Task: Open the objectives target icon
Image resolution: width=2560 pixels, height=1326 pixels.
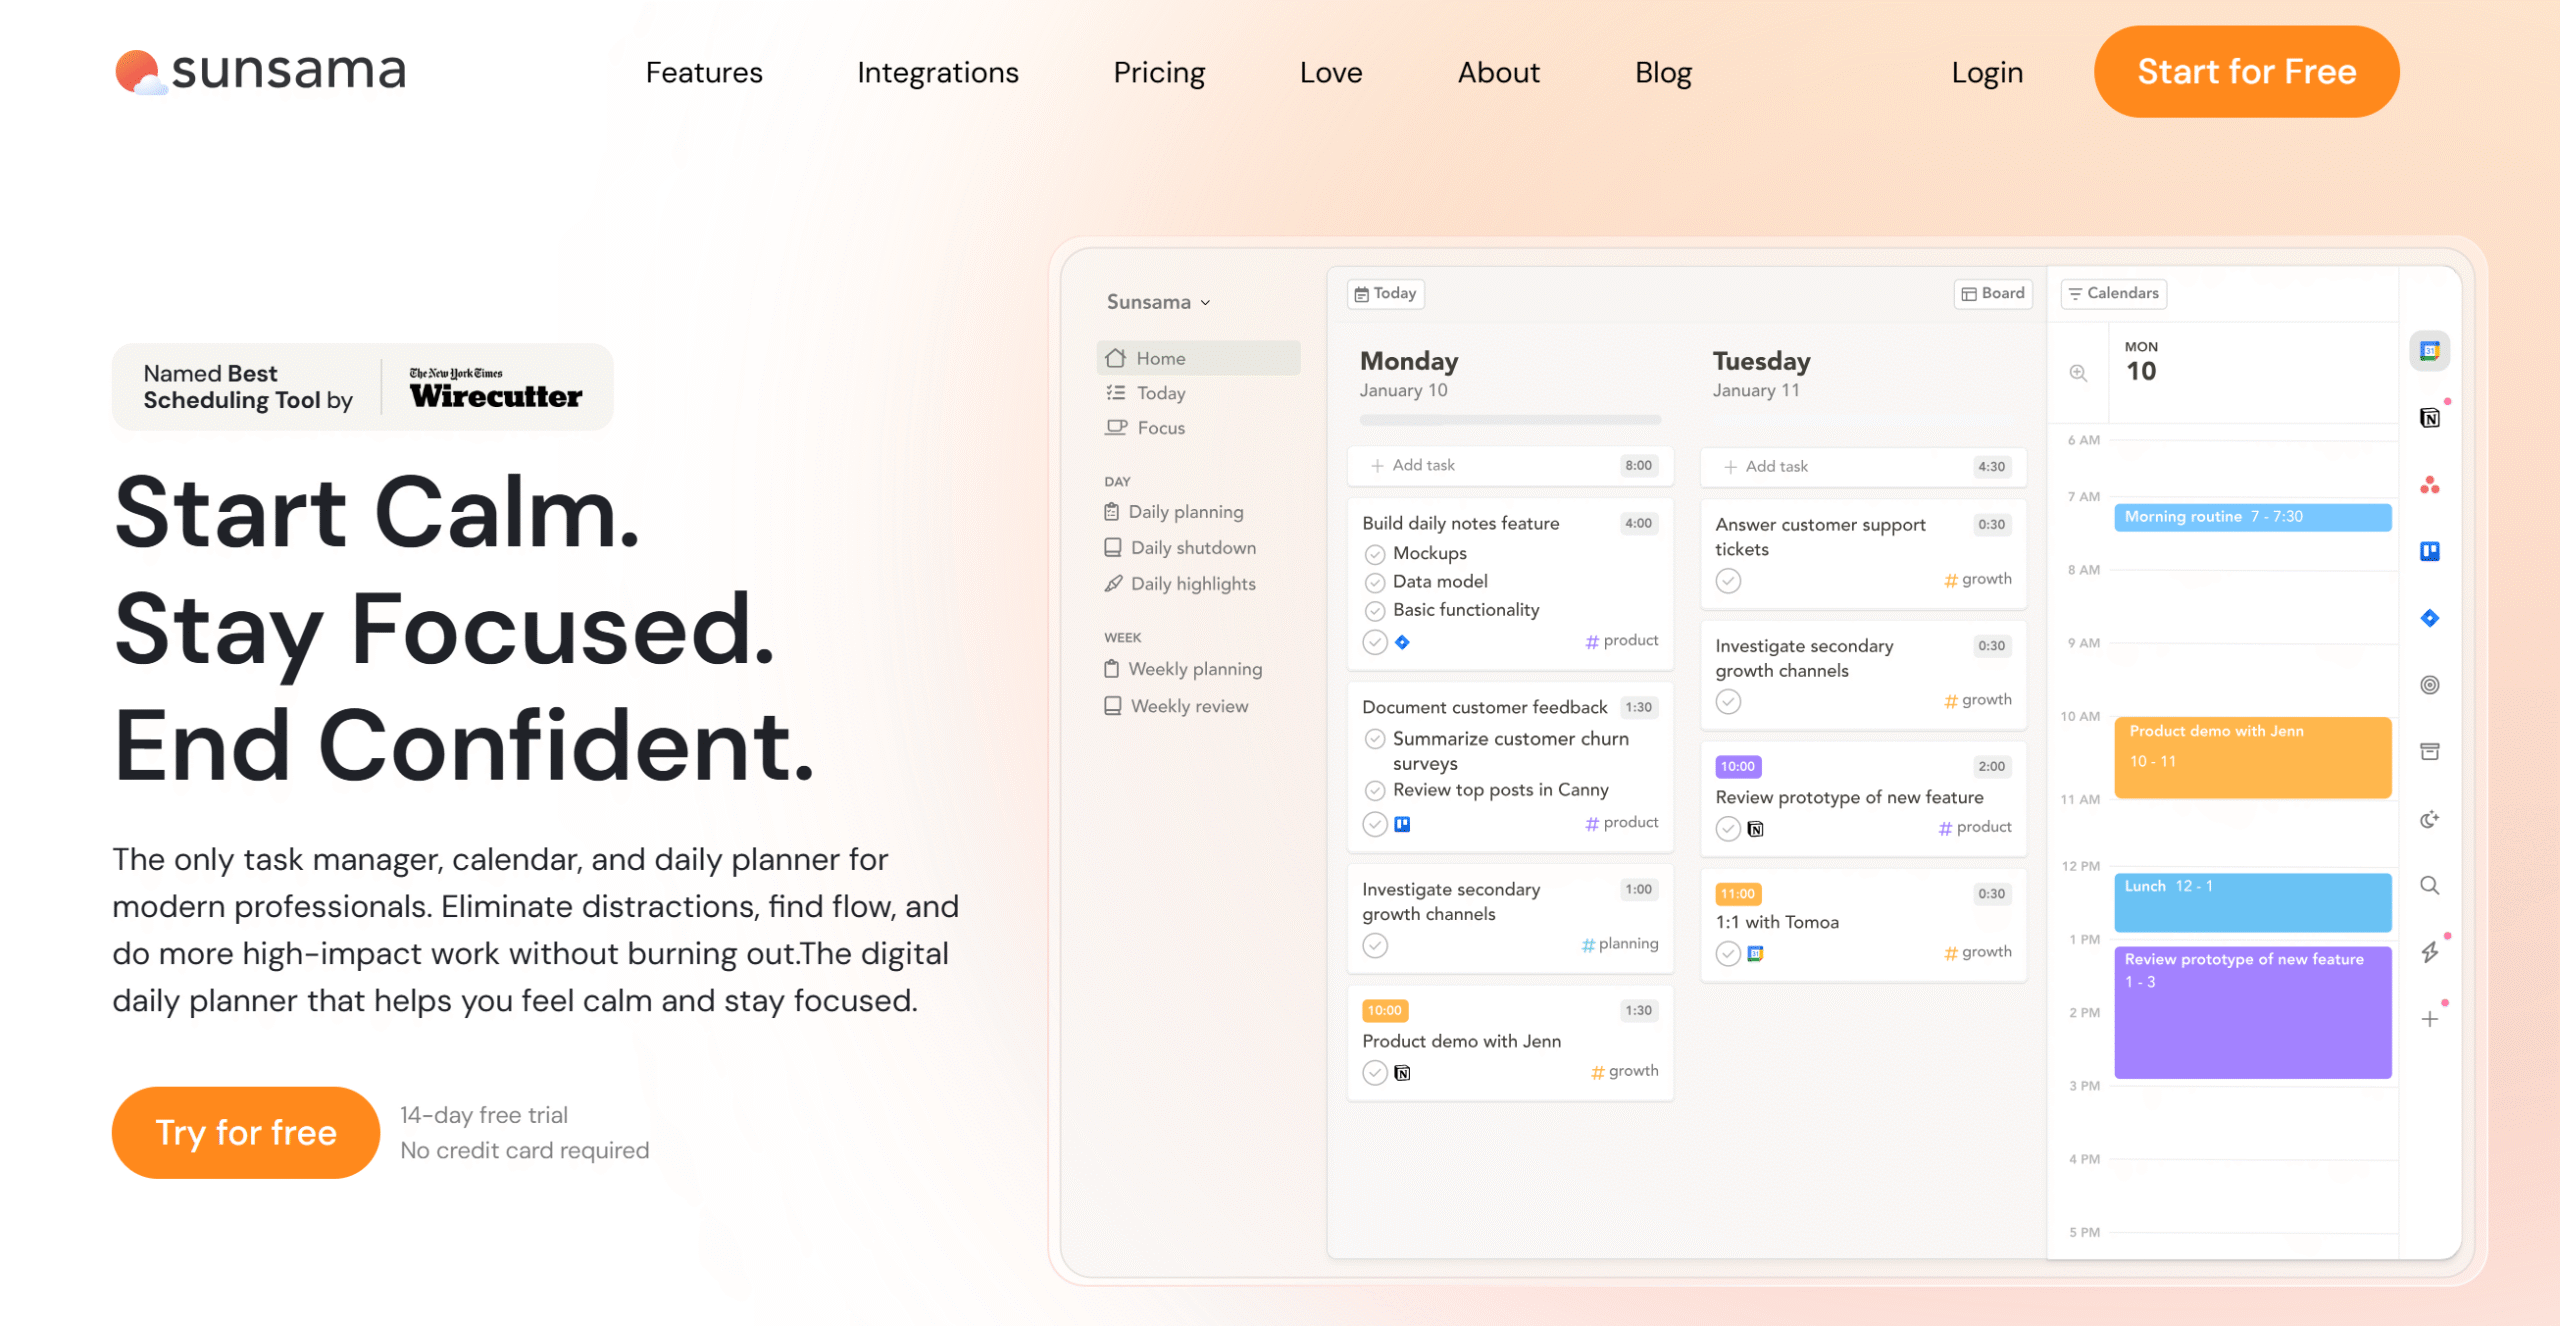Action: pyautogui.click(x=2429, y=685)
